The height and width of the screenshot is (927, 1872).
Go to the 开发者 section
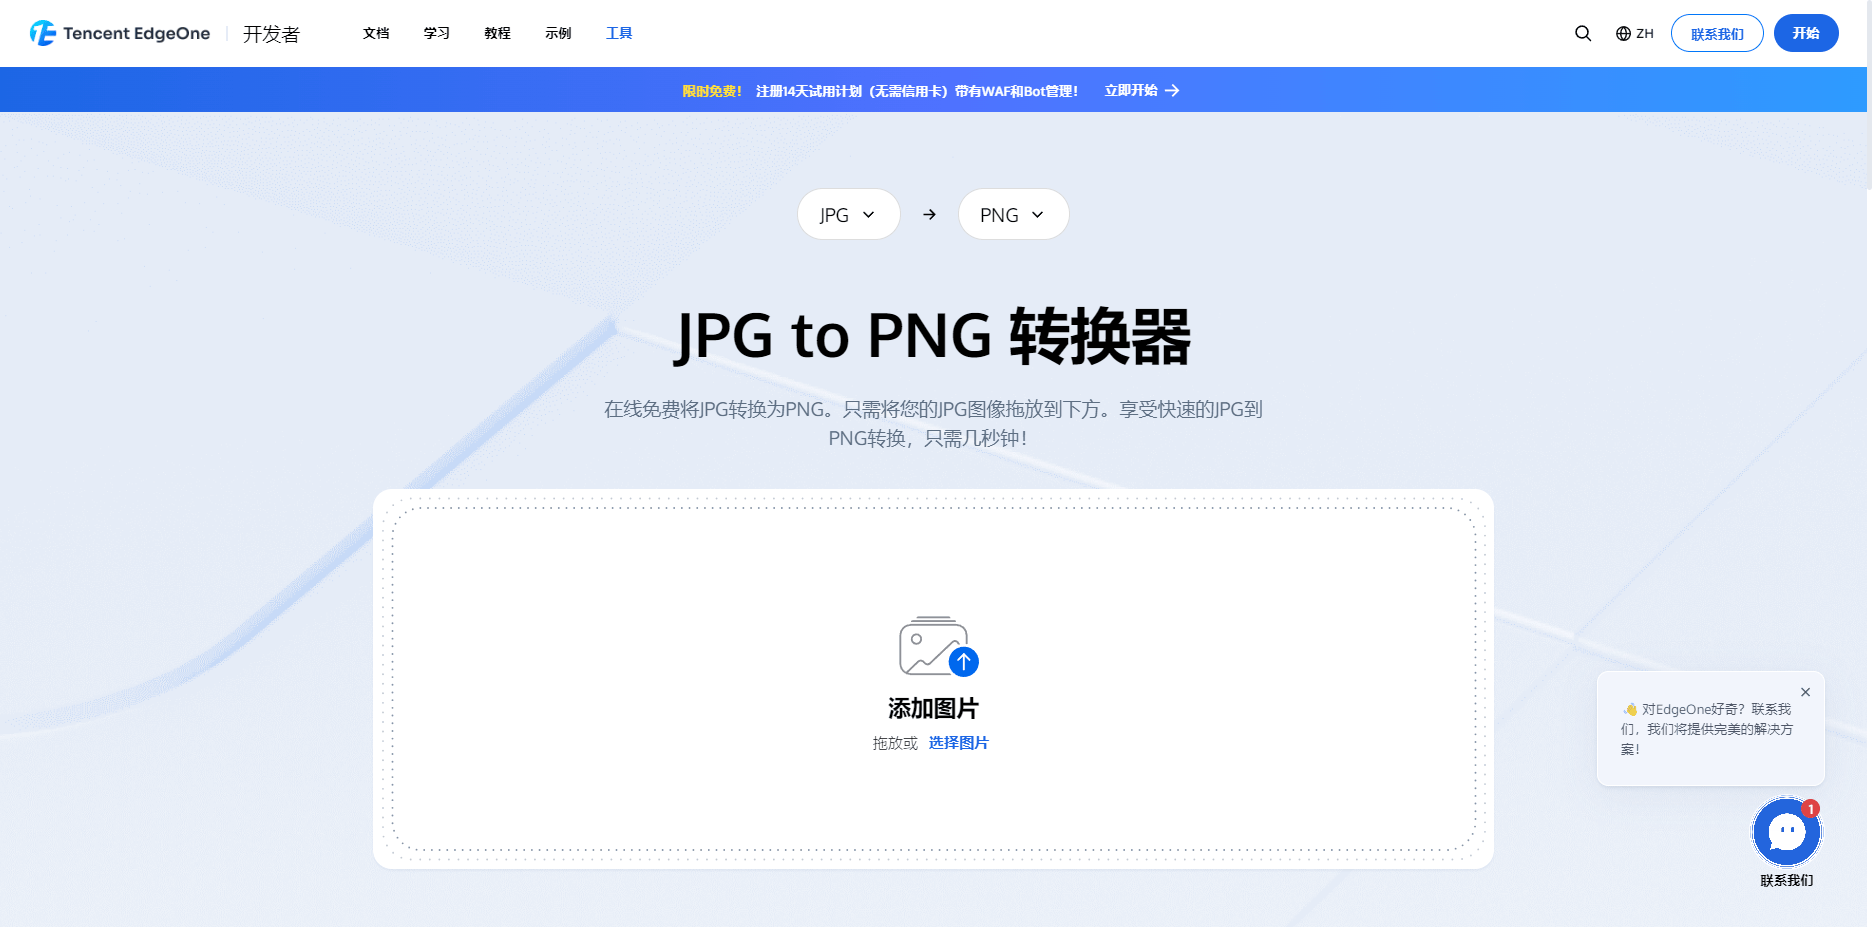271,34
